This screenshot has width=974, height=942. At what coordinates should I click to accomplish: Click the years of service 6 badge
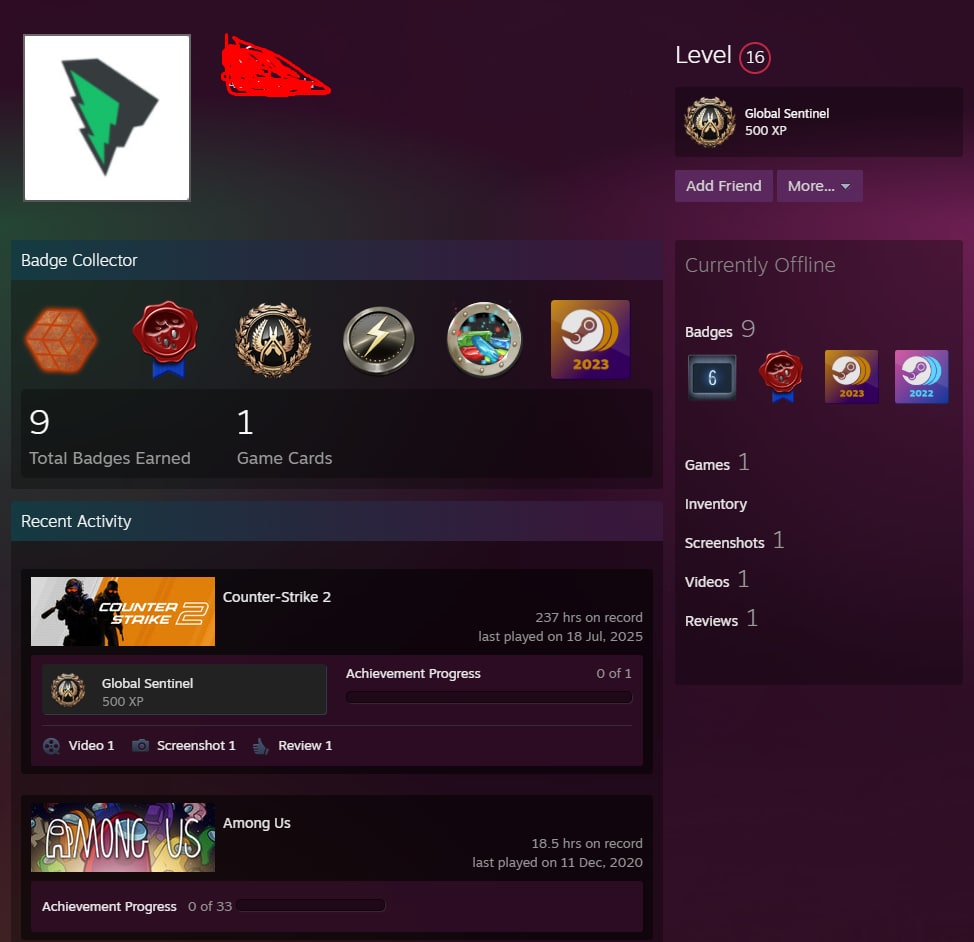pos(712,377)
